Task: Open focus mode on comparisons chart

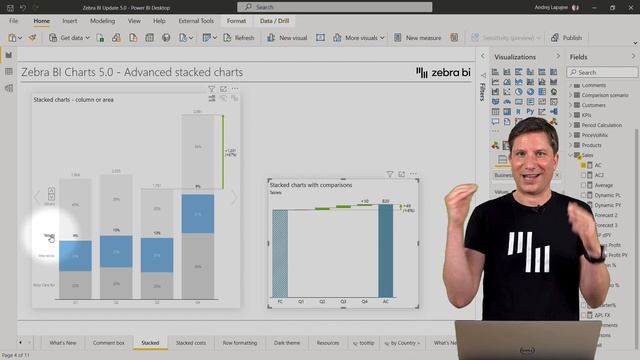Action: coord(402,174)
